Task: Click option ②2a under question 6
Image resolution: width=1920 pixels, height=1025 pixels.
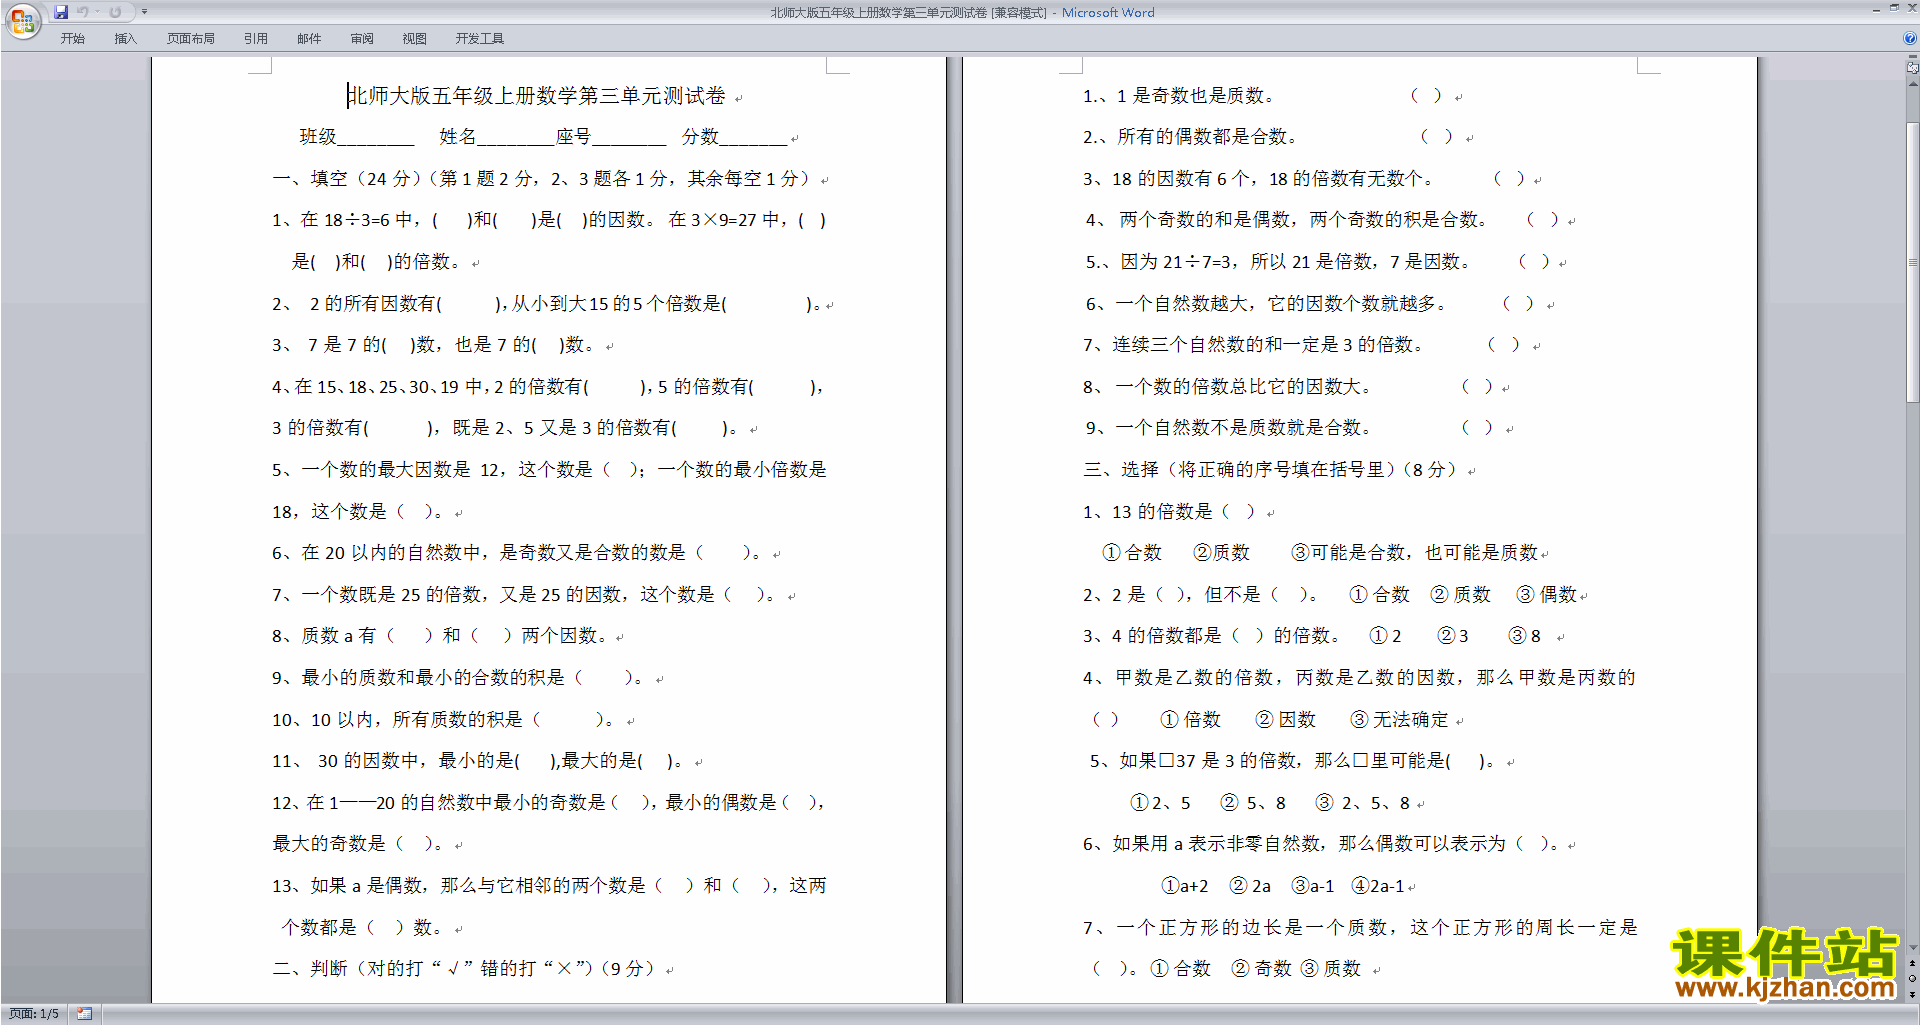Action: coord(1250,886)
